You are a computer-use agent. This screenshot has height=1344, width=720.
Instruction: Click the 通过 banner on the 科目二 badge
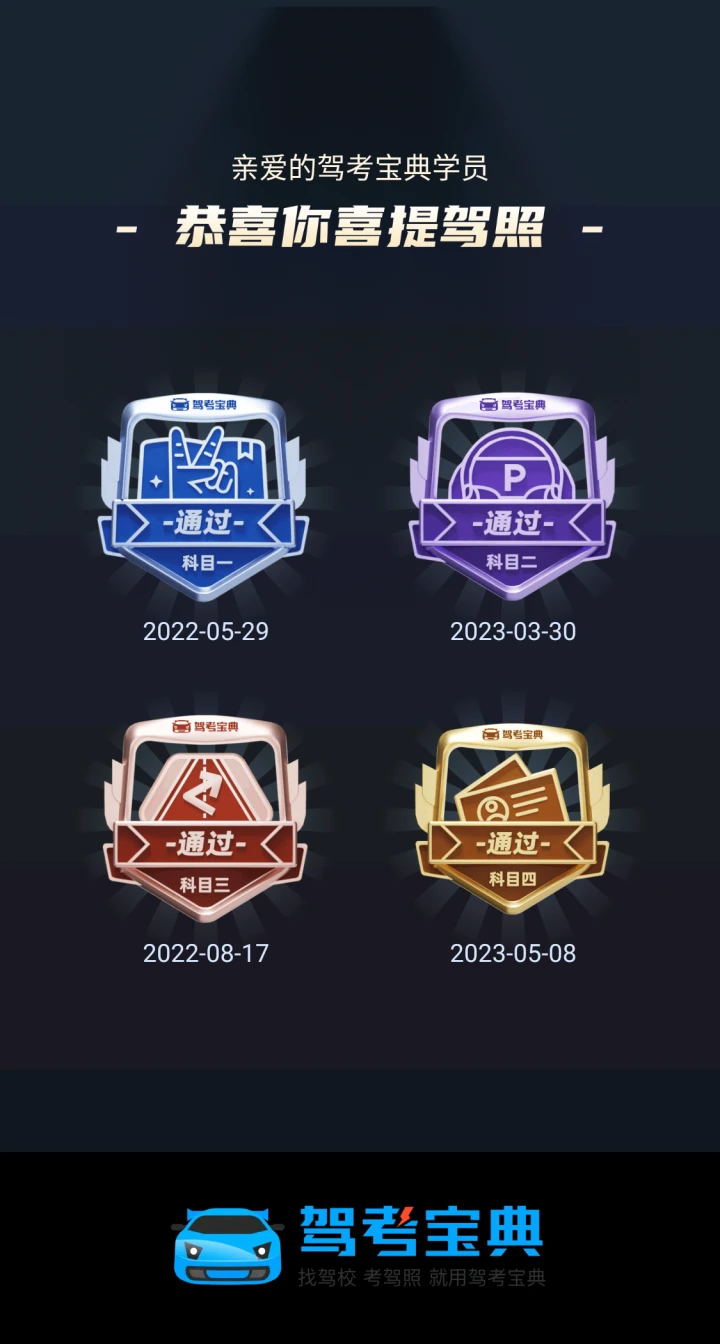tap(512, 523)
